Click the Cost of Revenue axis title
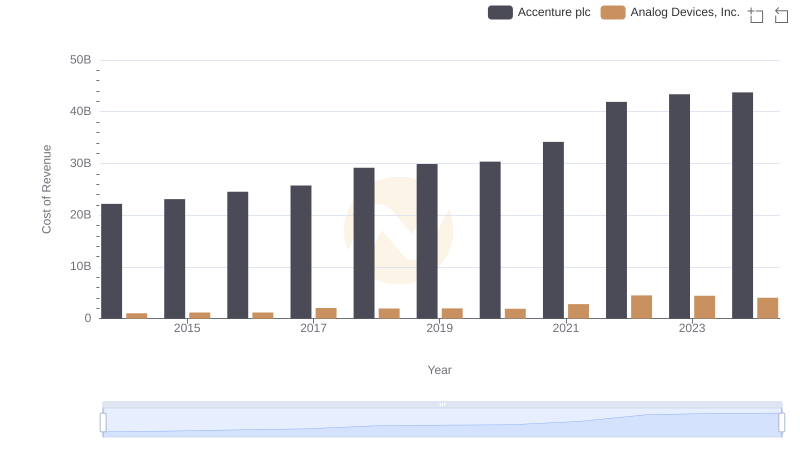This screenshot has height=461, width=800. [x=46, y=189]
